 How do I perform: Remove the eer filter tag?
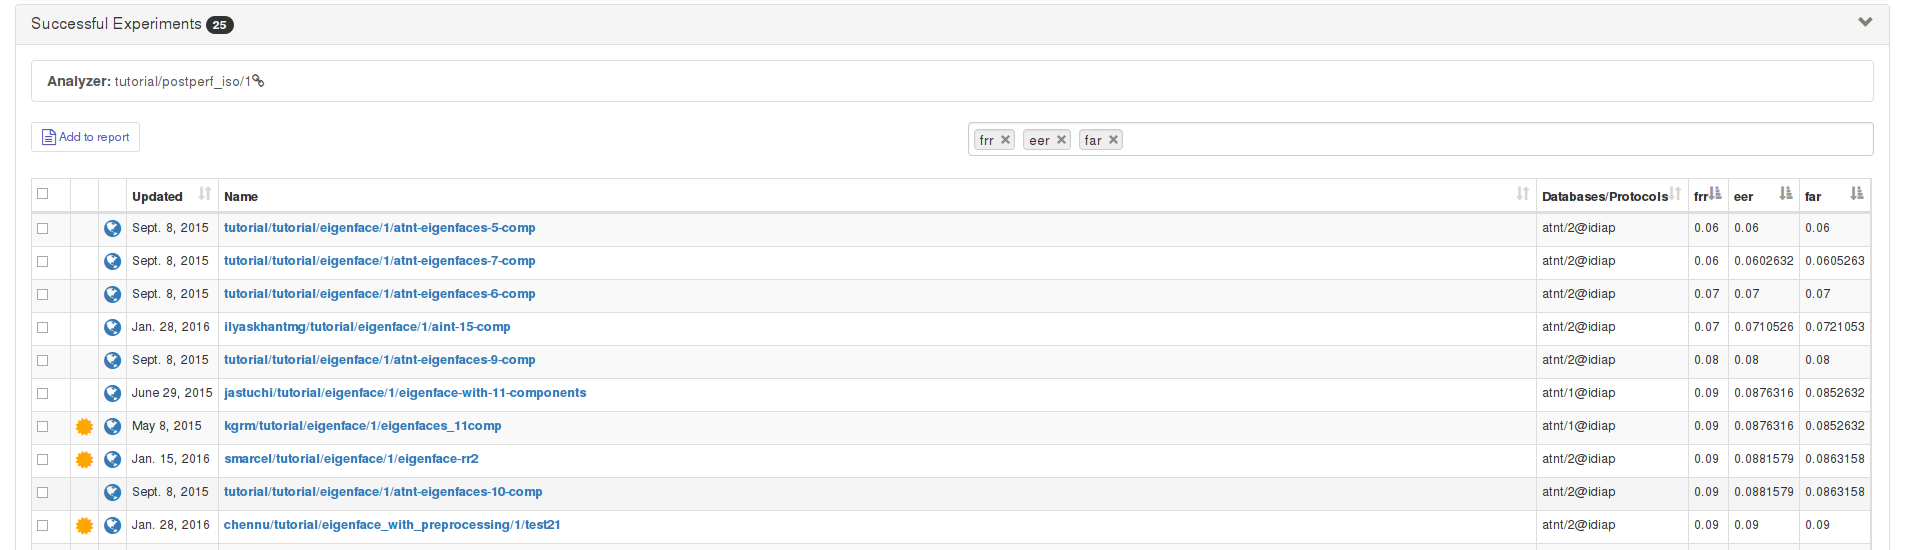(1061, 140)
